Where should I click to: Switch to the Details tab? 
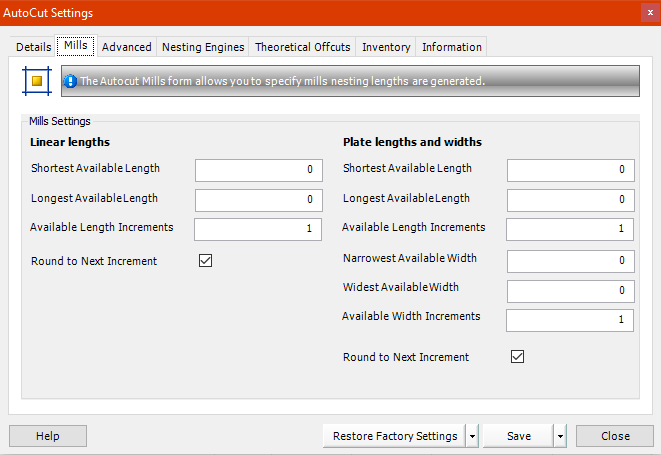tap(33, 47)
